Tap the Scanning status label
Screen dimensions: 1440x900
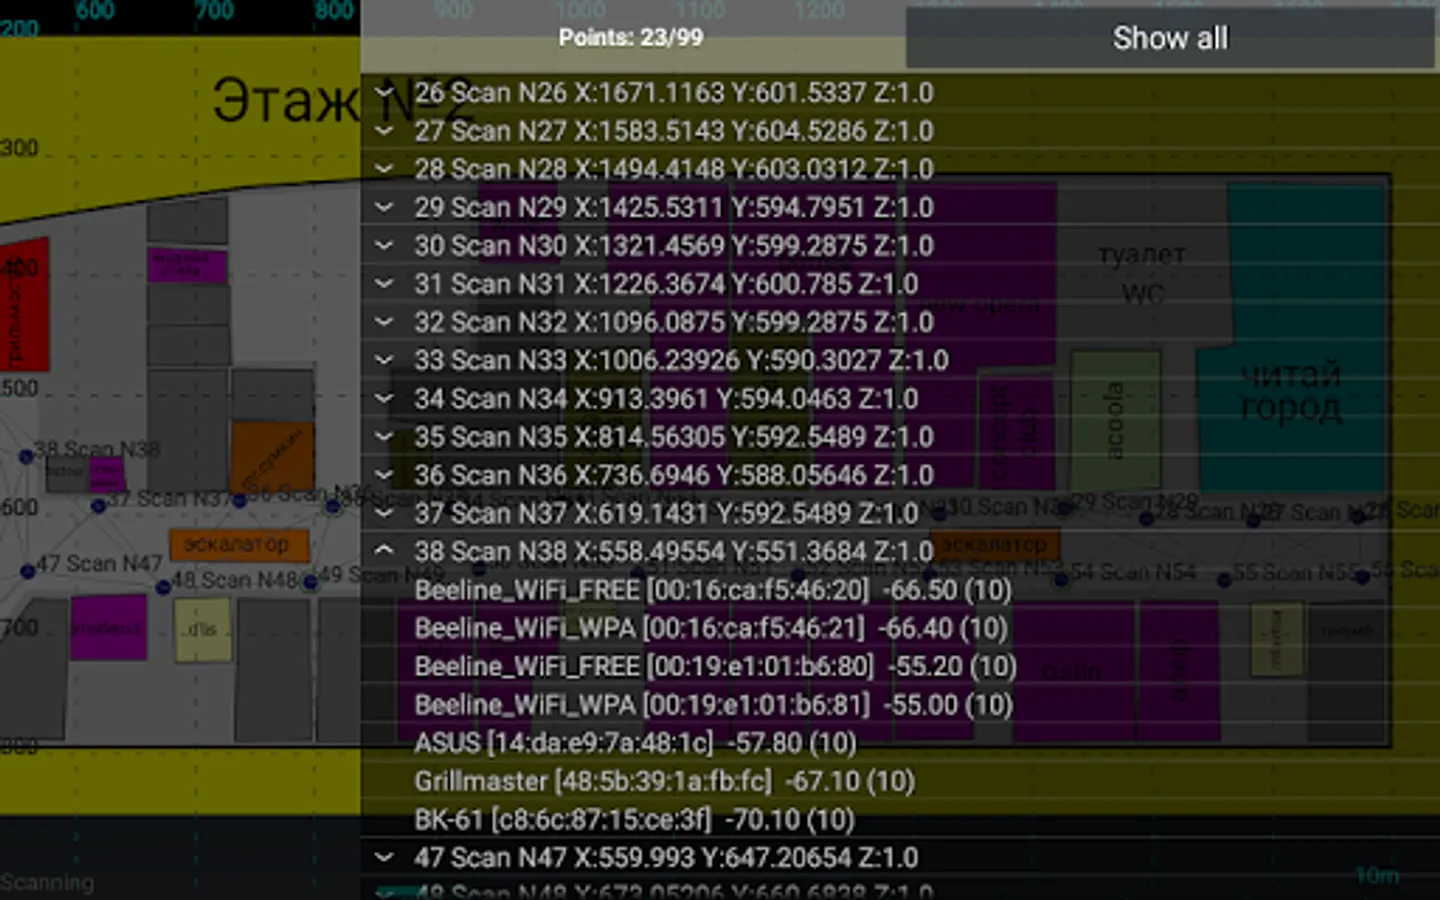click(47, 882)
